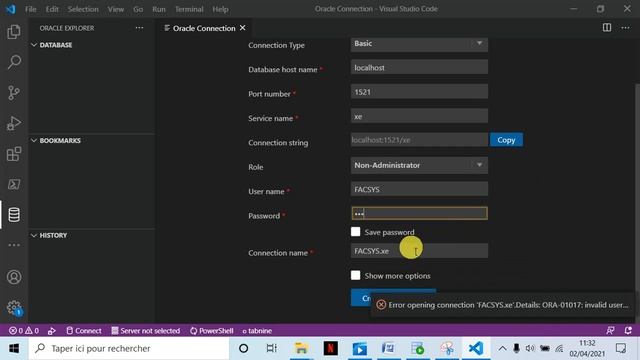Open the Explorer view in activity bar
The image size is (640, 360).
click(14, 32)
